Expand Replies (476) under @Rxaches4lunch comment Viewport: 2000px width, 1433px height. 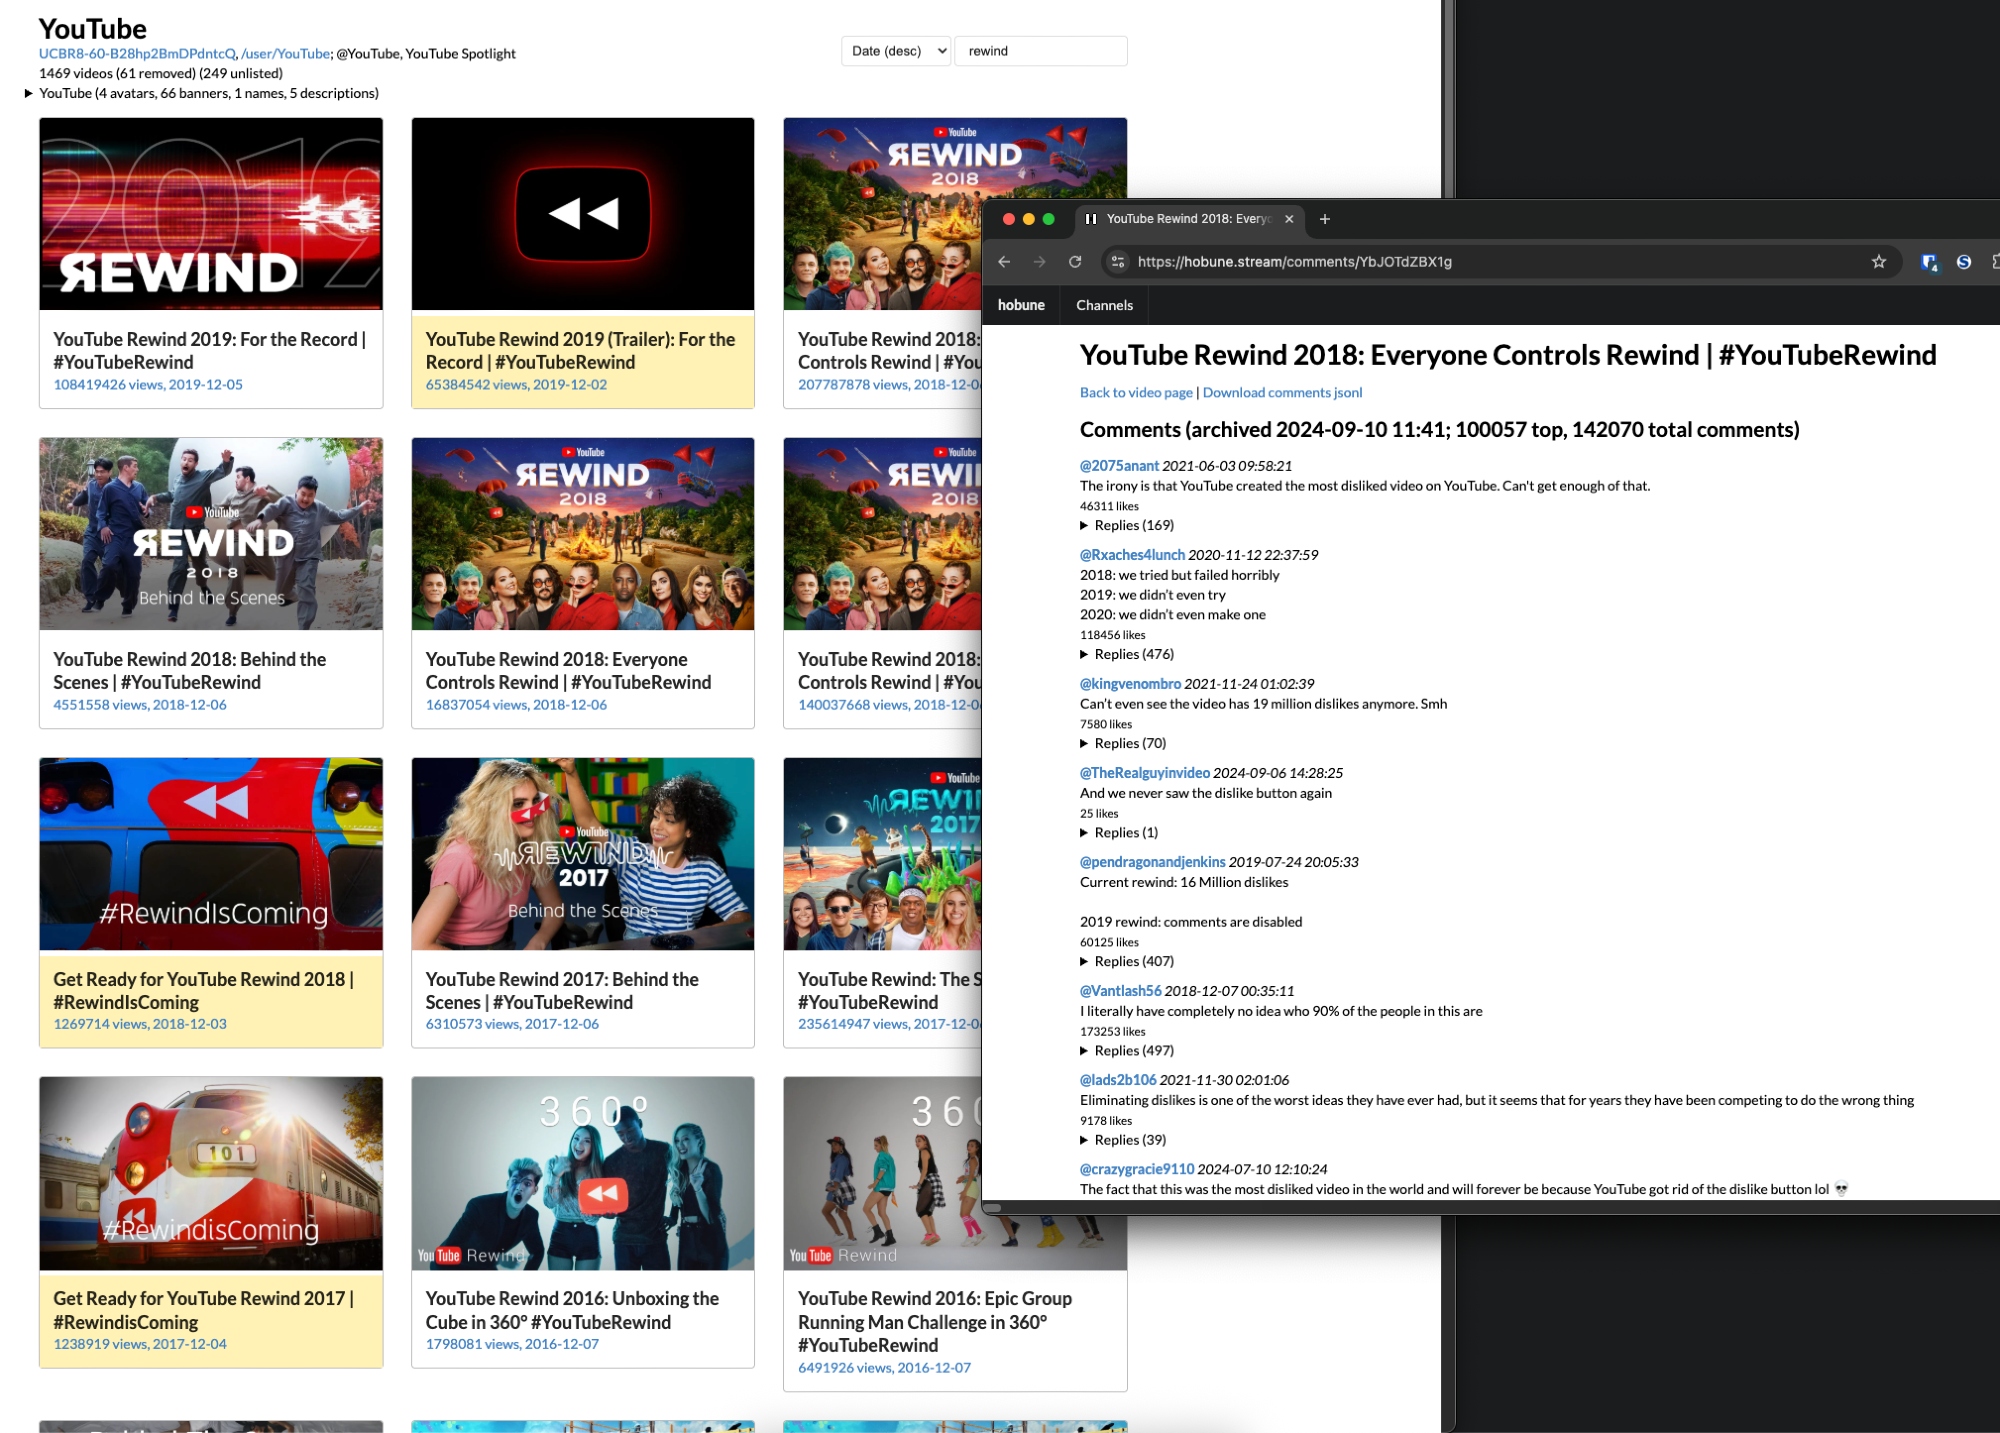pyautogui.click(x=1127, y=654)
